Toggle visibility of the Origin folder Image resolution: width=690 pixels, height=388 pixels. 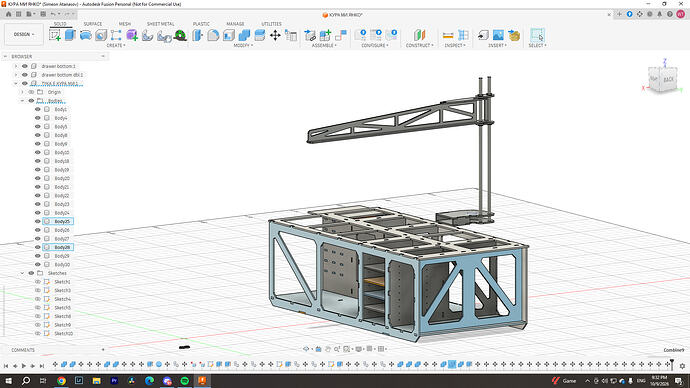[31, 92]
